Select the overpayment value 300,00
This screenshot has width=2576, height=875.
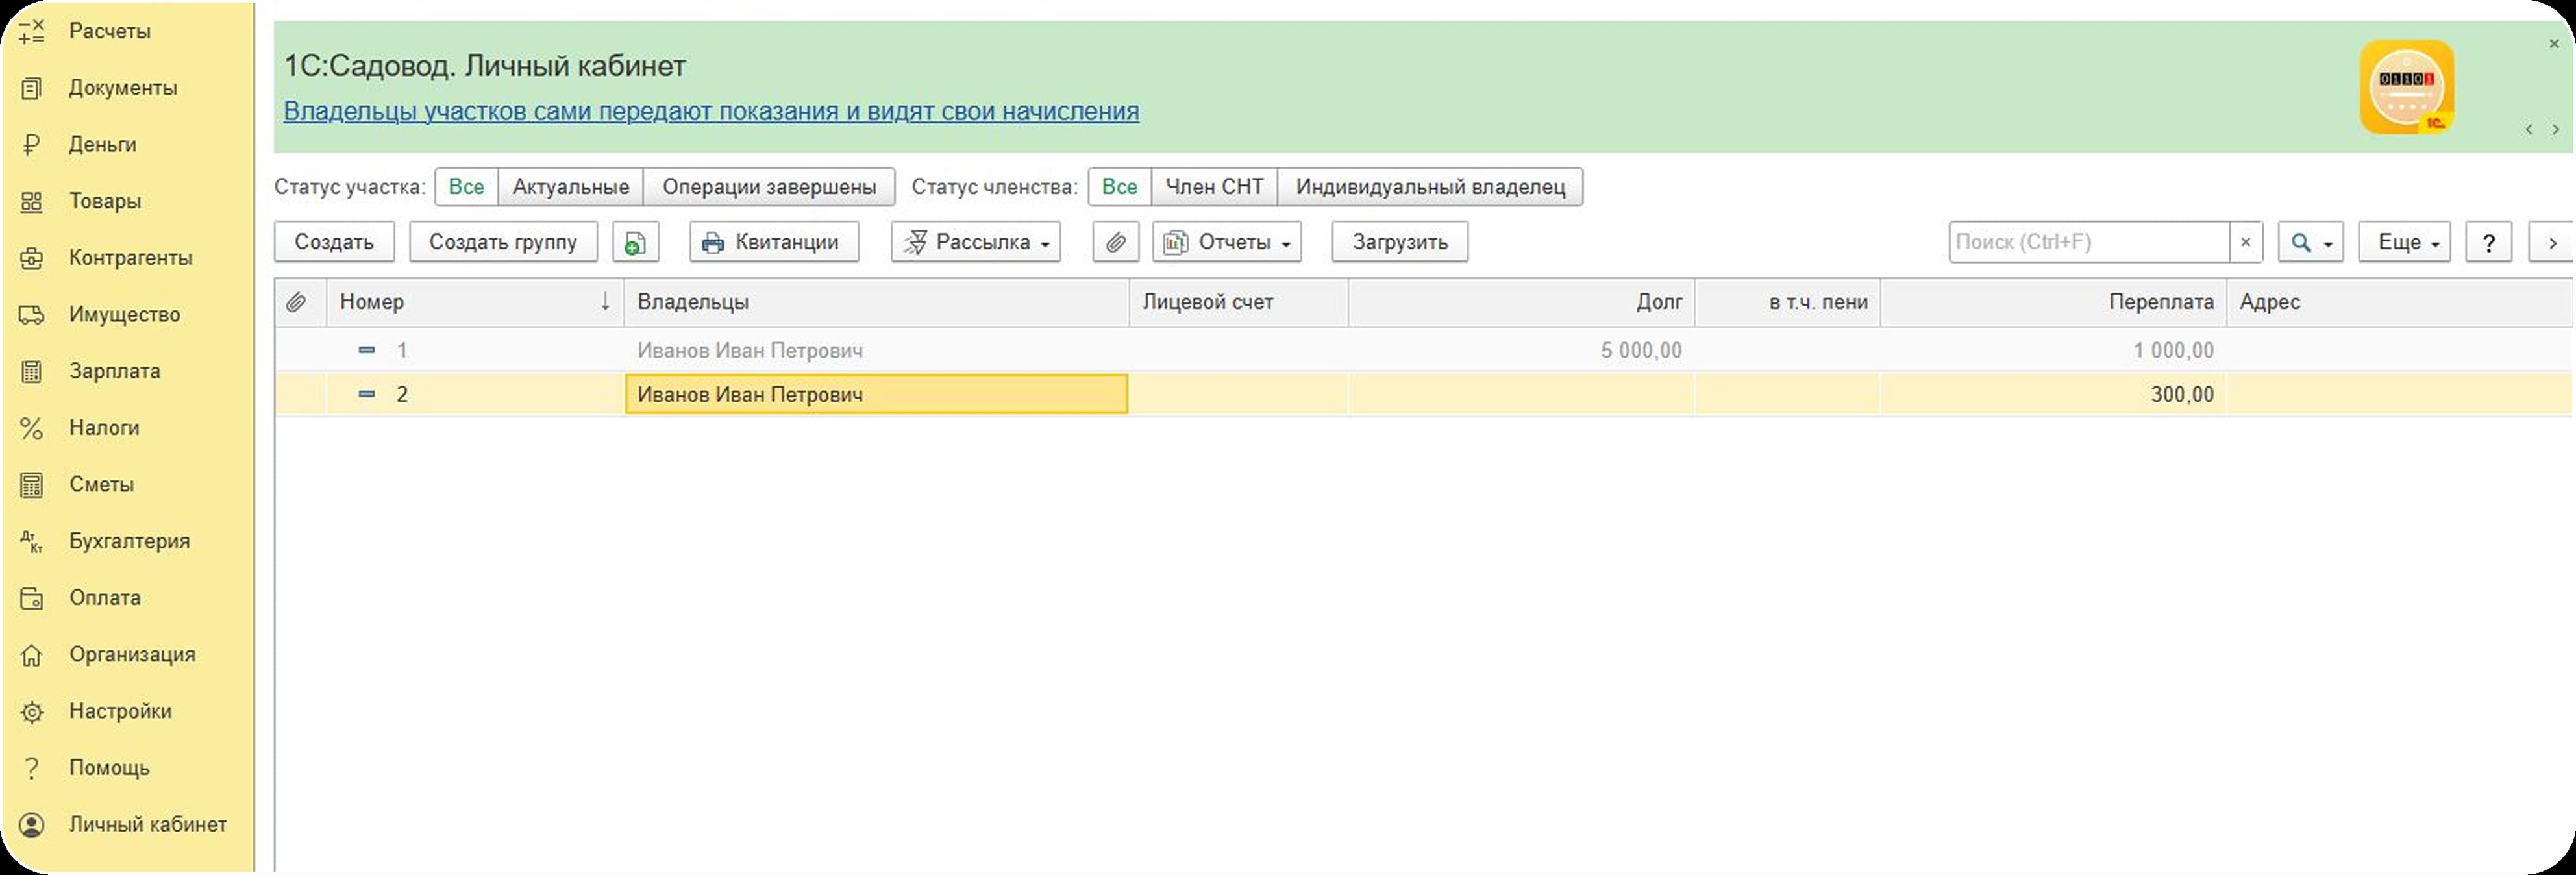2182,394
